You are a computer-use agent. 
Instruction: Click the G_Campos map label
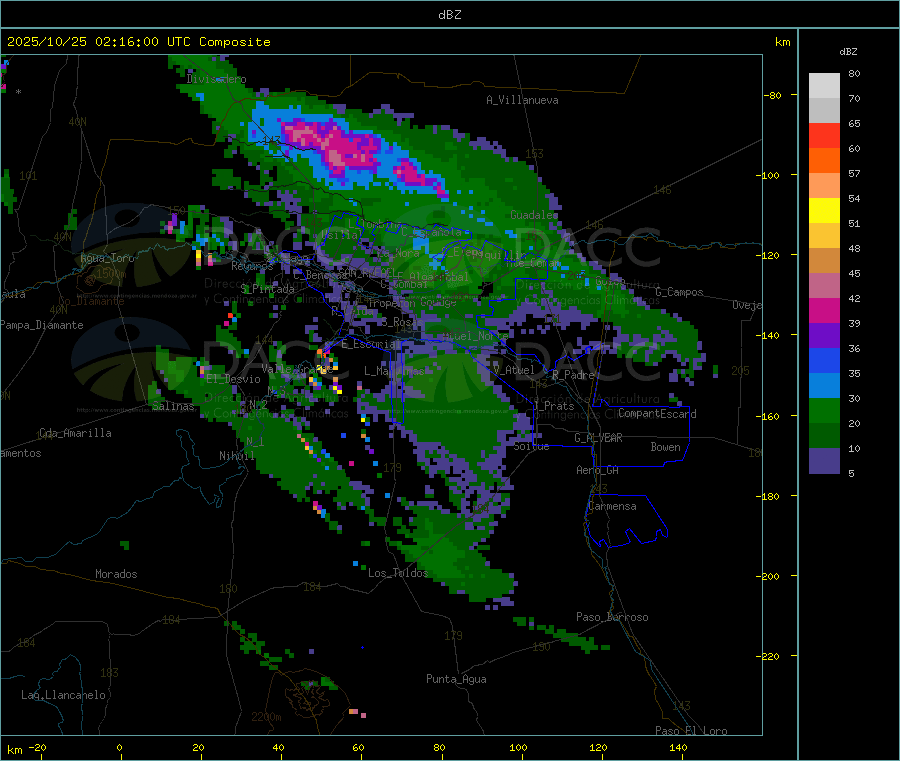click(679, 292)
